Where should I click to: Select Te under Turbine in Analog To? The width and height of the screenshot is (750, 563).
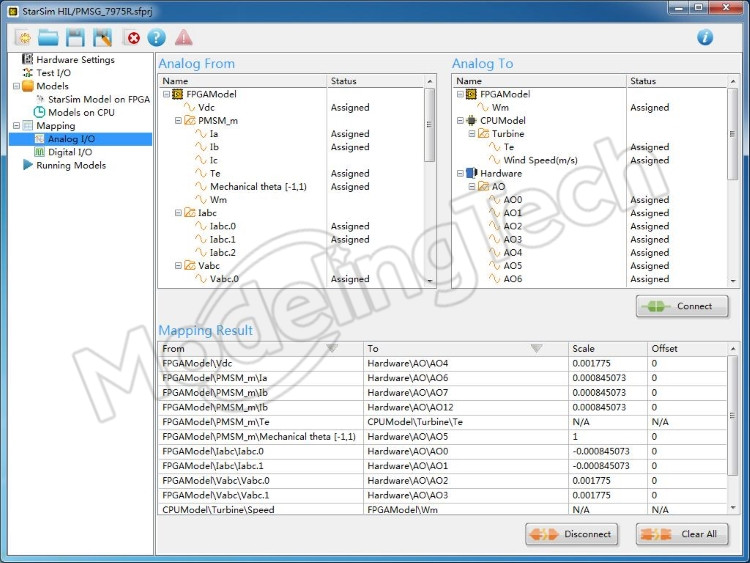(508, 147)
